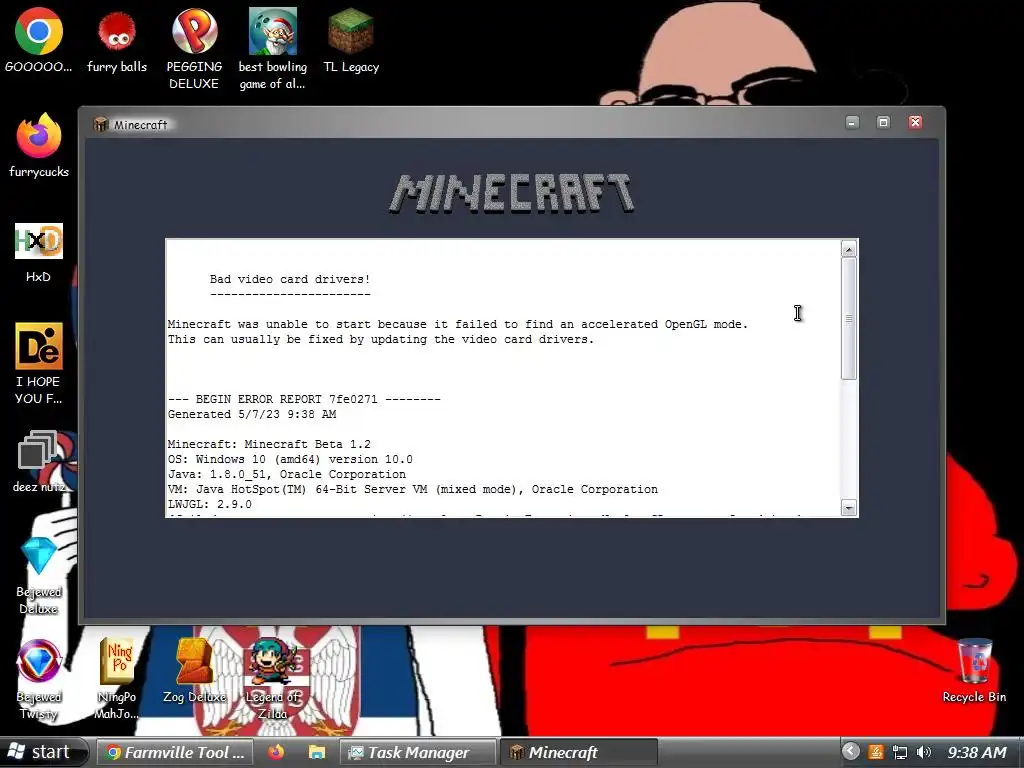Click the line 'Generated 5/7/23 9:38 AM'

[252, 415]
